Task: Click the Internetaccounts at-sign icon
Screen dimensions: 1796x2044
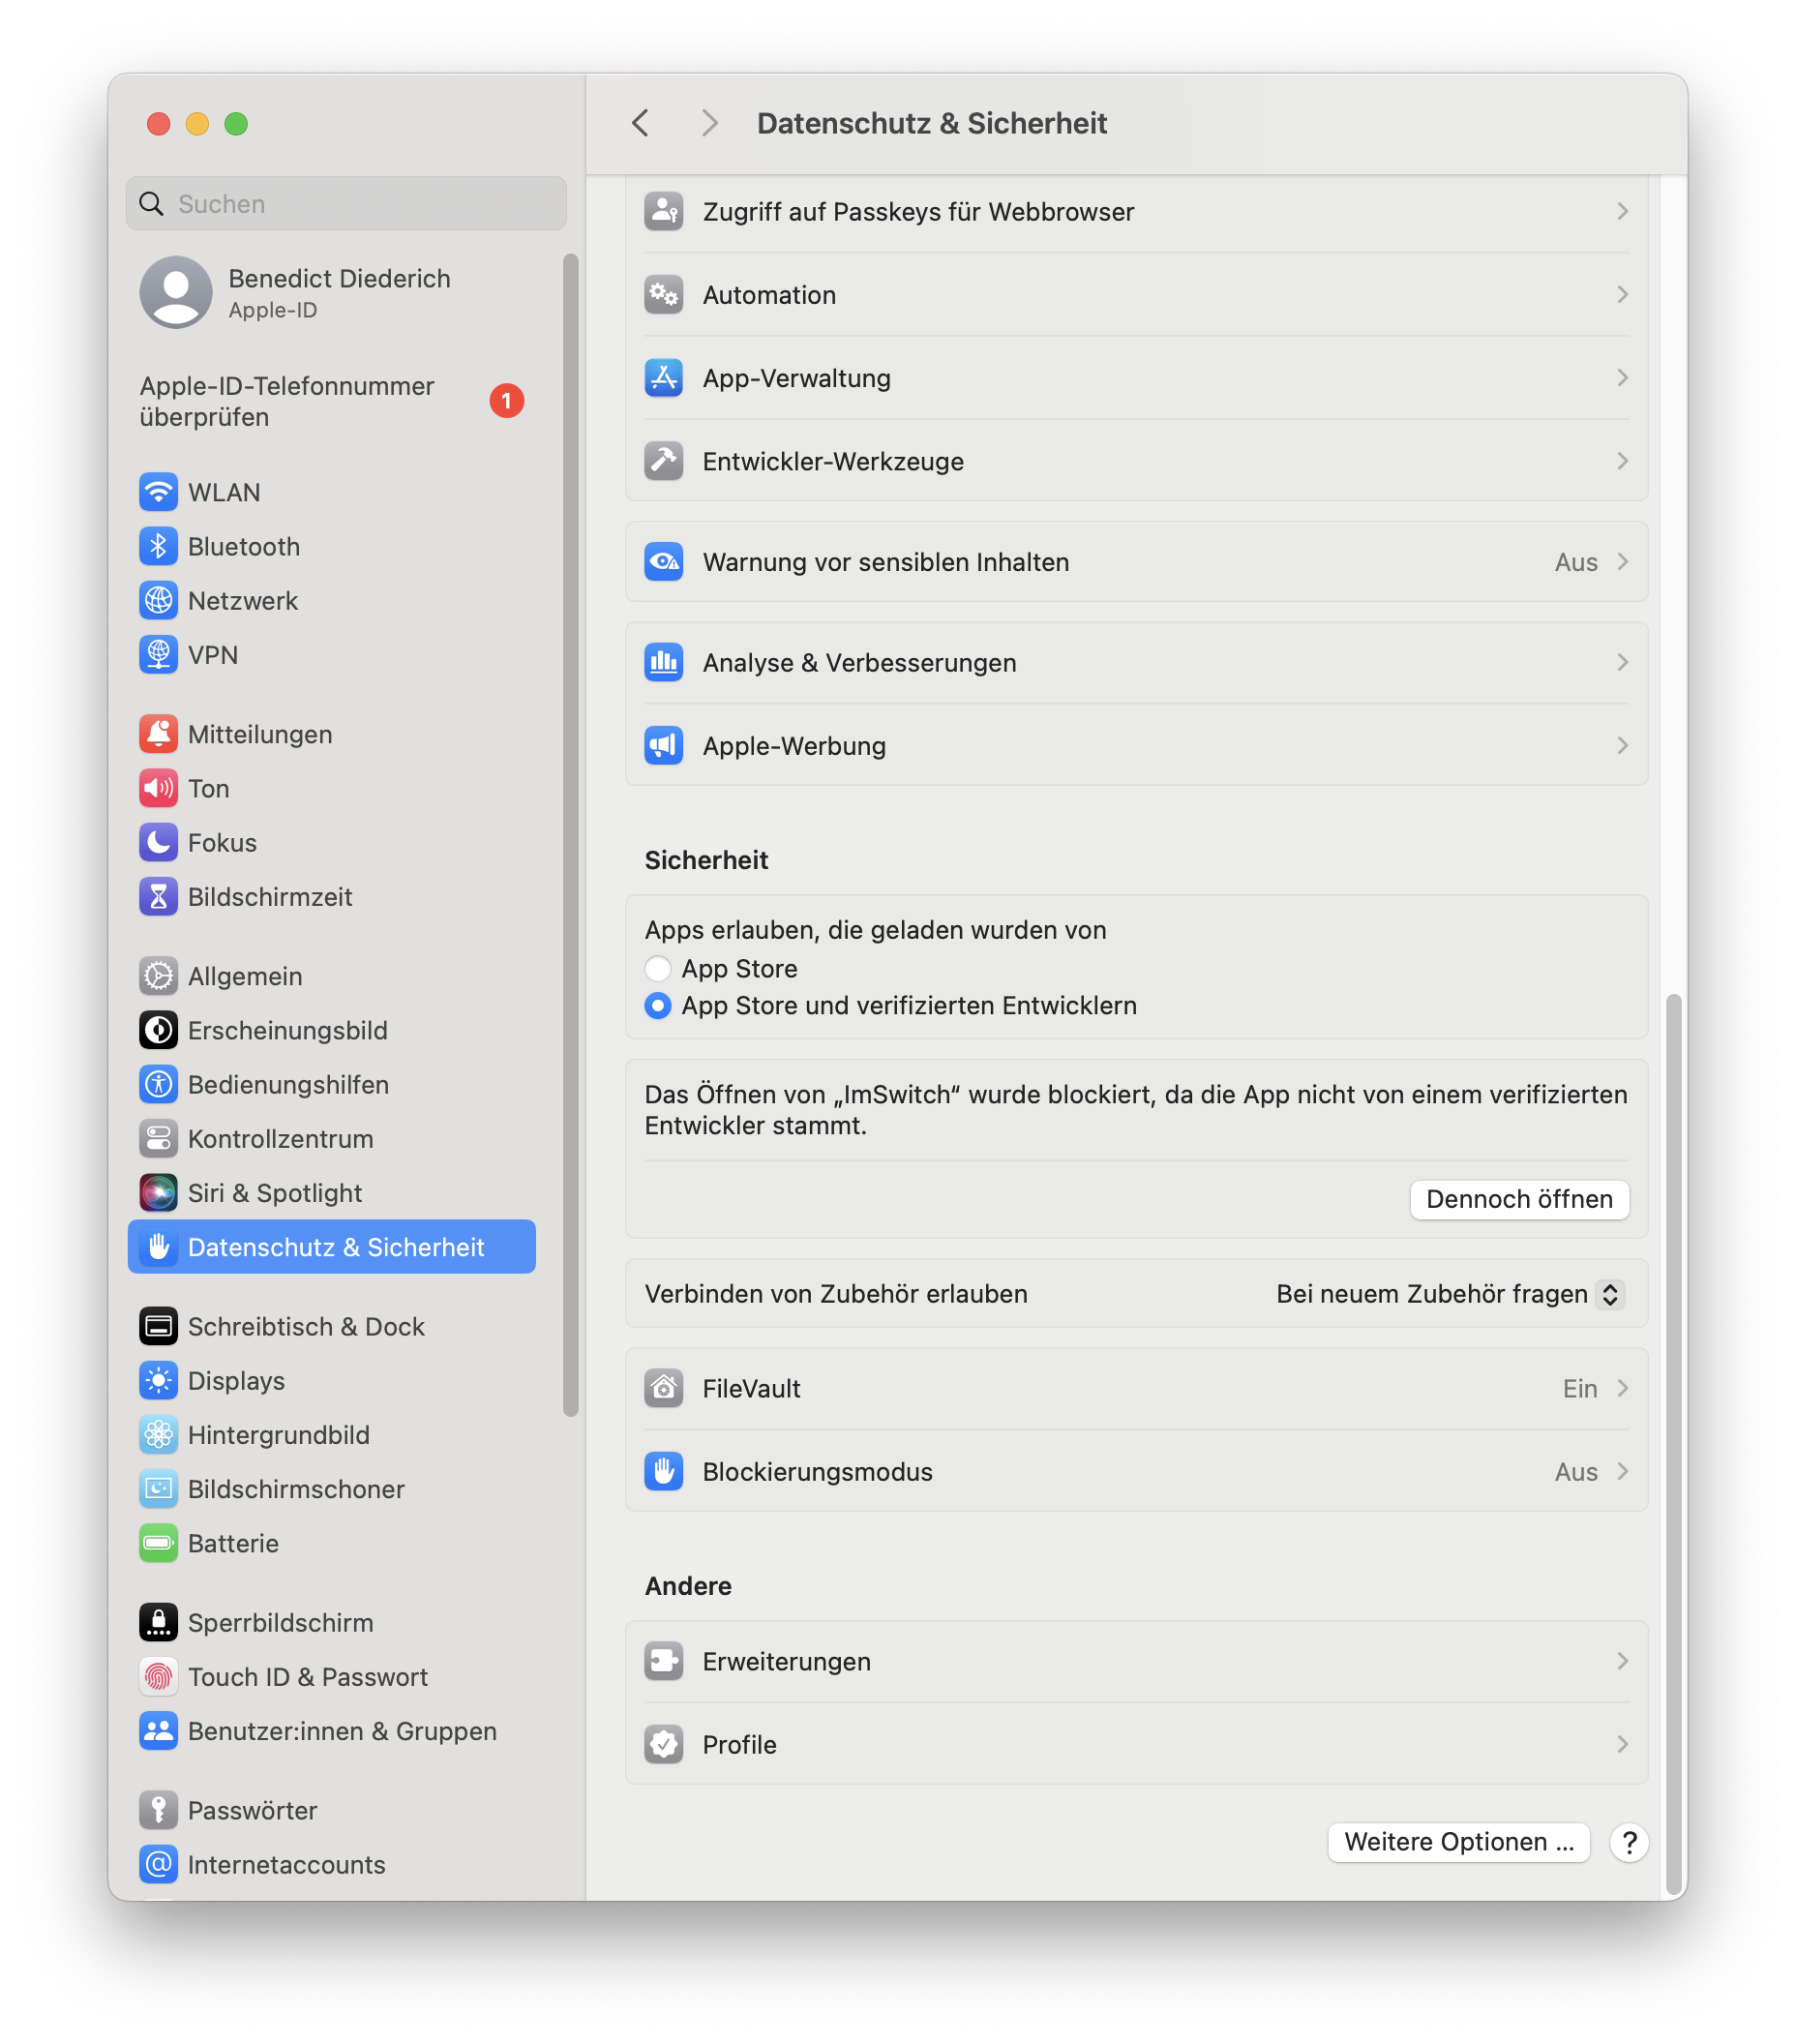Action: 158,1865
